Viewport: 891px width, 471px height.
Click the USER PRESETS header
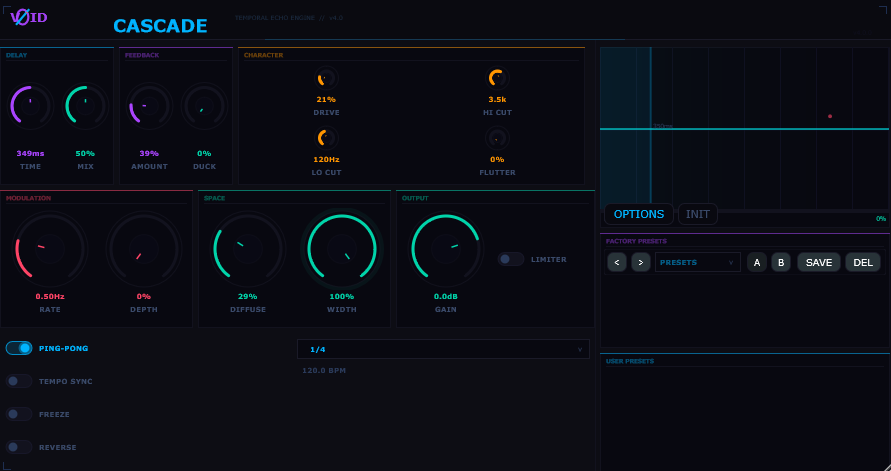pyautogui.click(x=630, y=361)
